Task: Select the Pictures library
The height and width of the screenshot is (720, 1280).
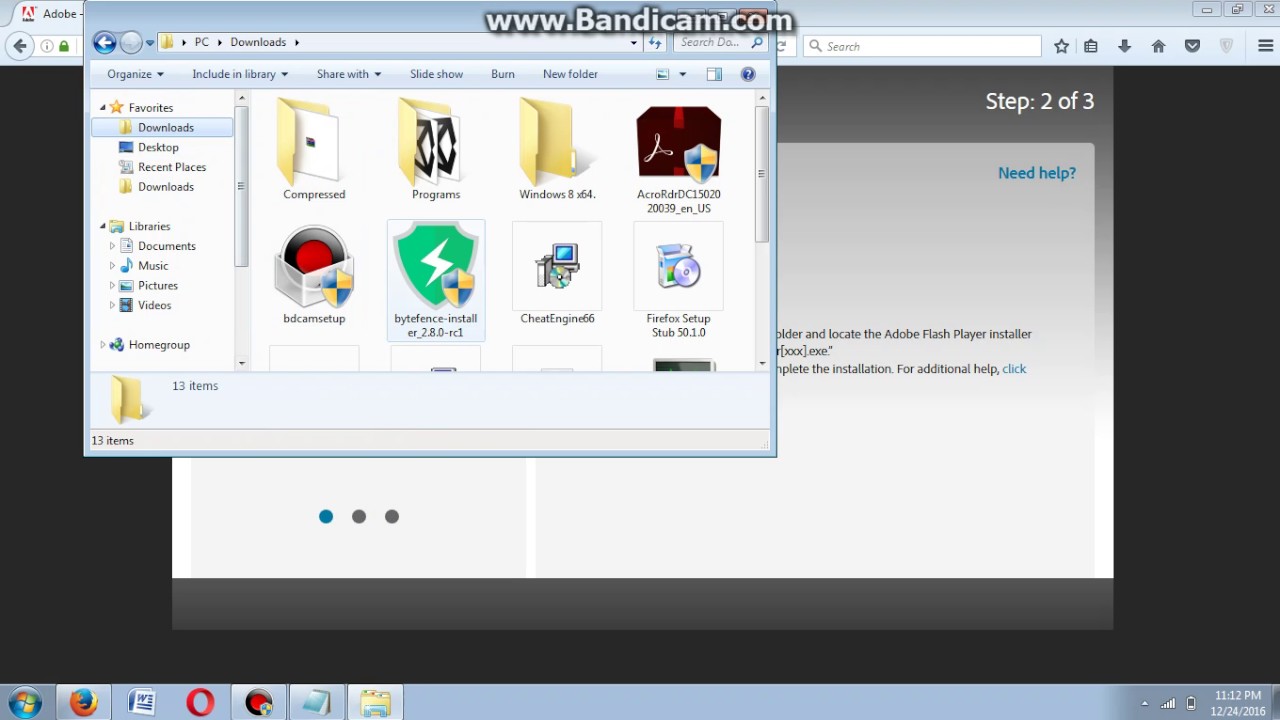Action: 158,286
